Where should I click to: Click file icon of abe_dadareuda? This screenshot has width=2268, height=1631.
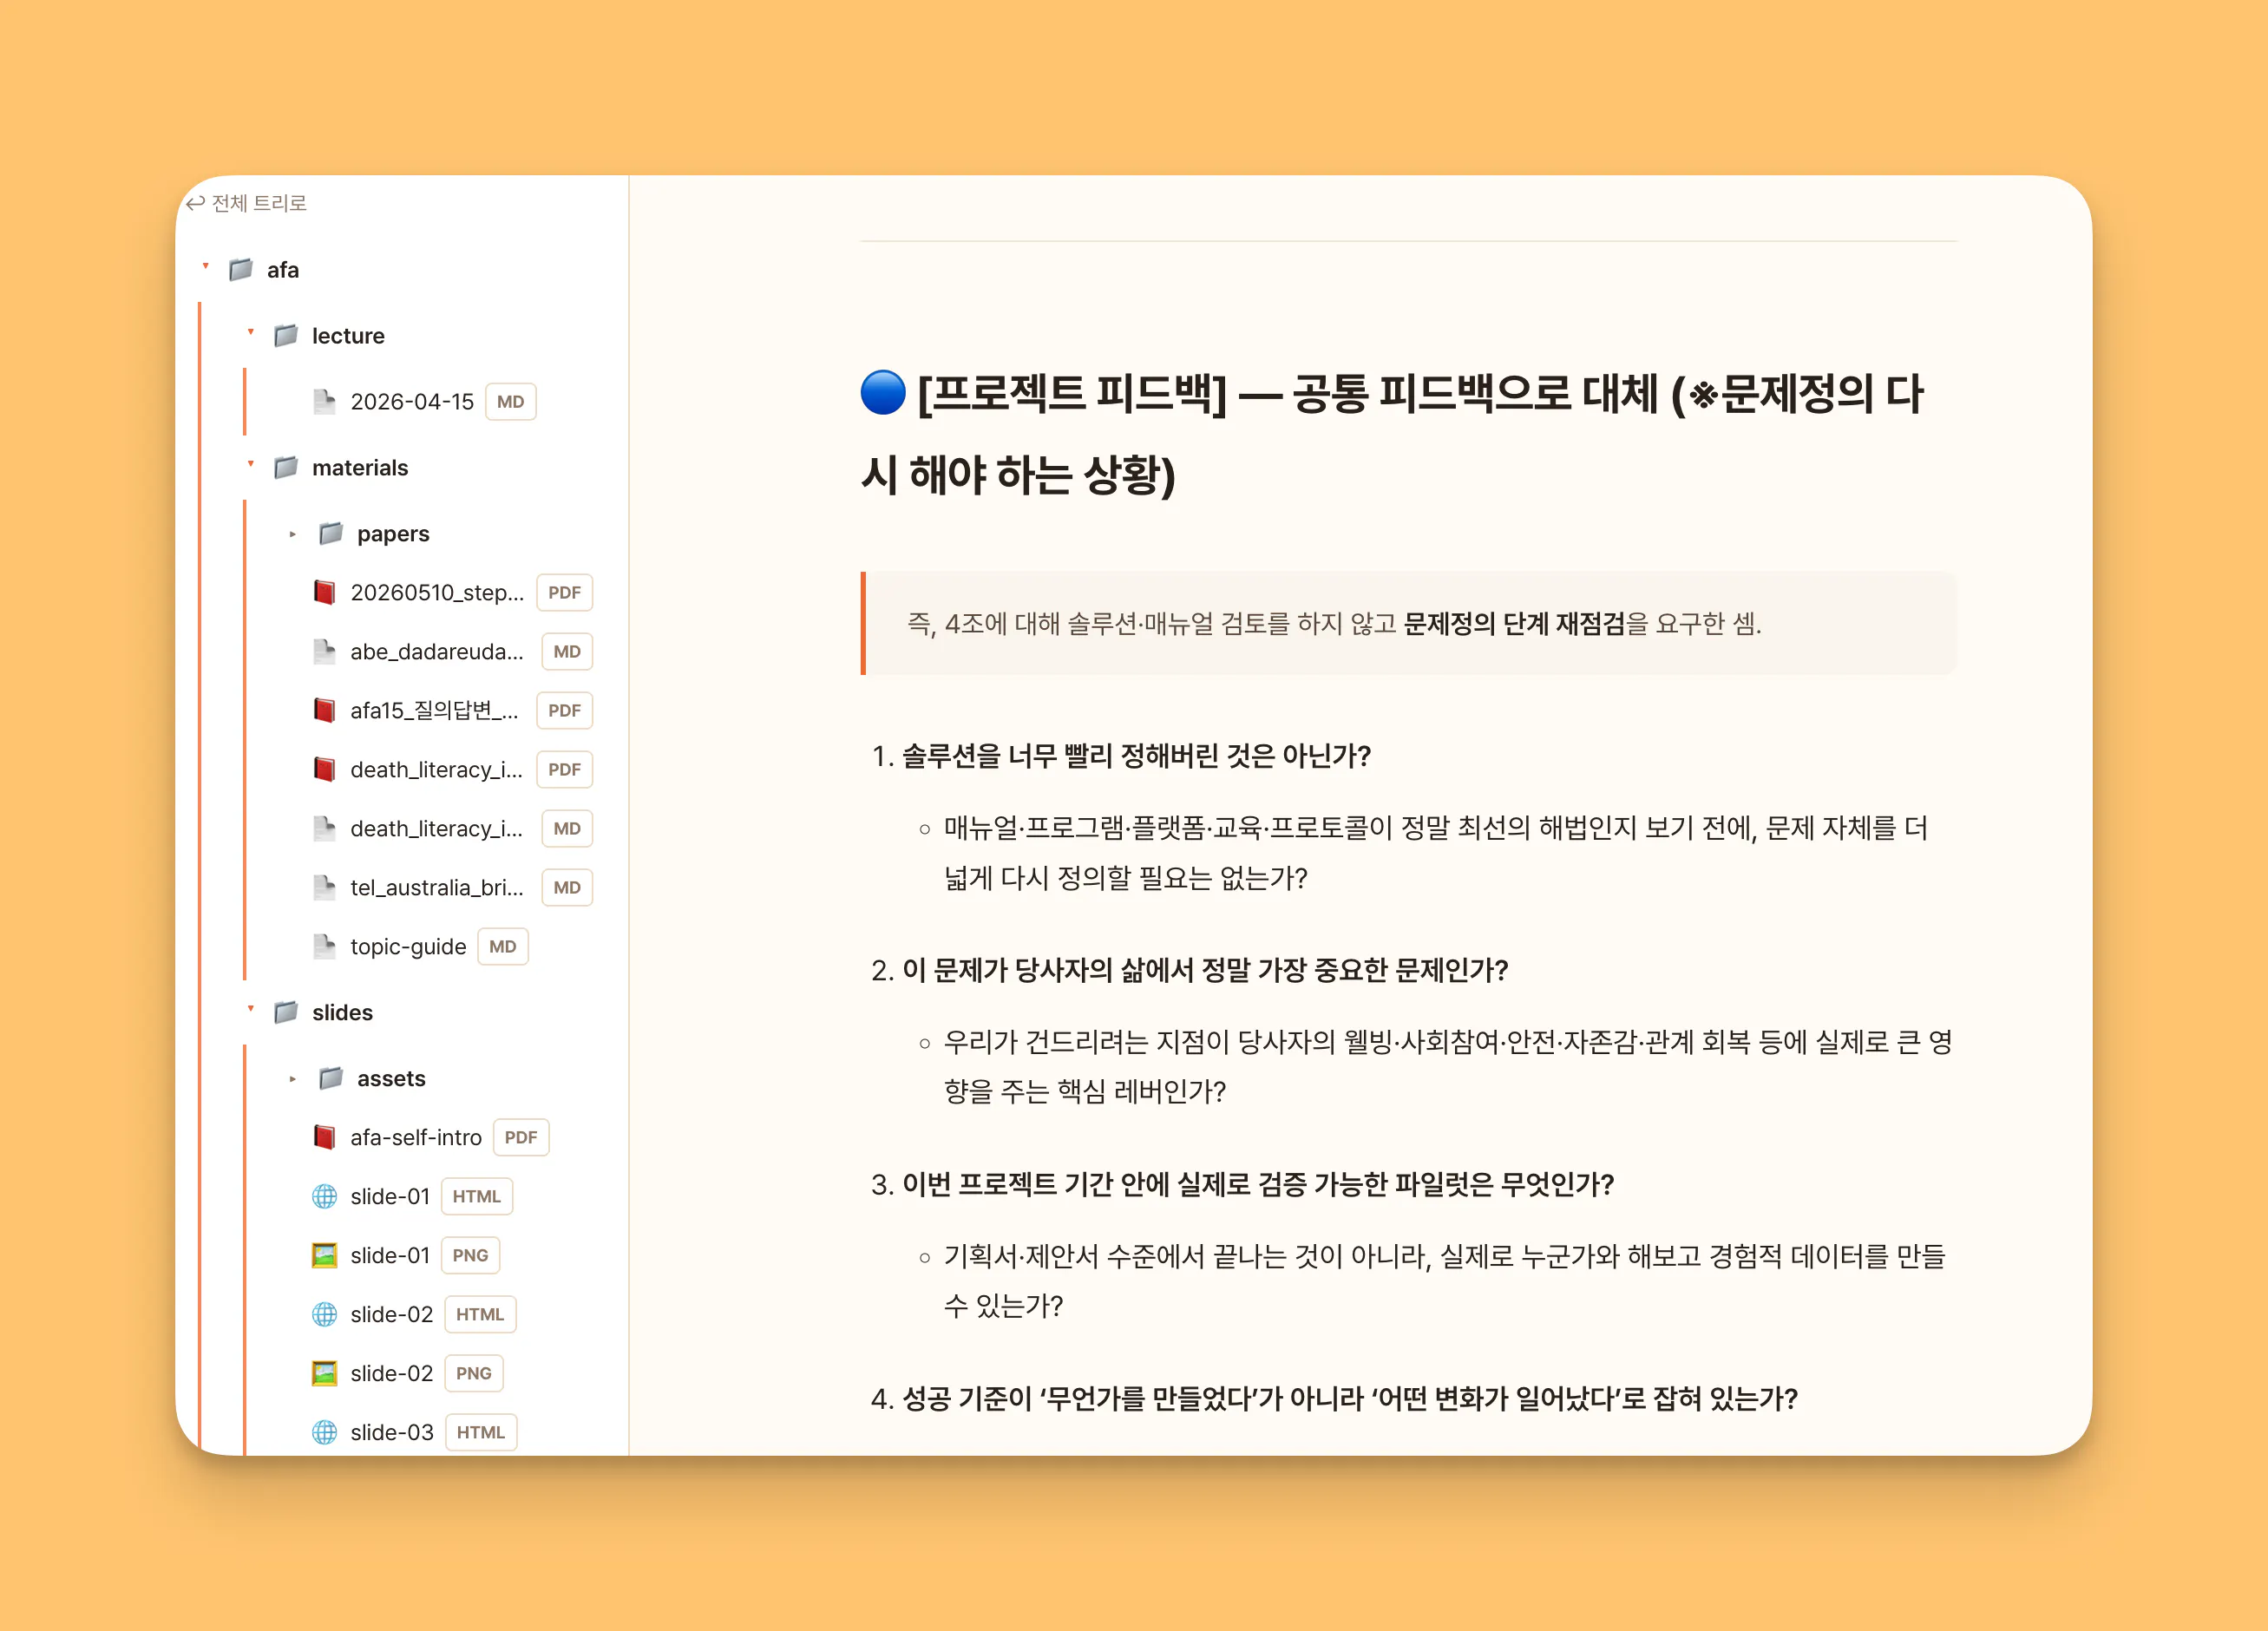324,652
